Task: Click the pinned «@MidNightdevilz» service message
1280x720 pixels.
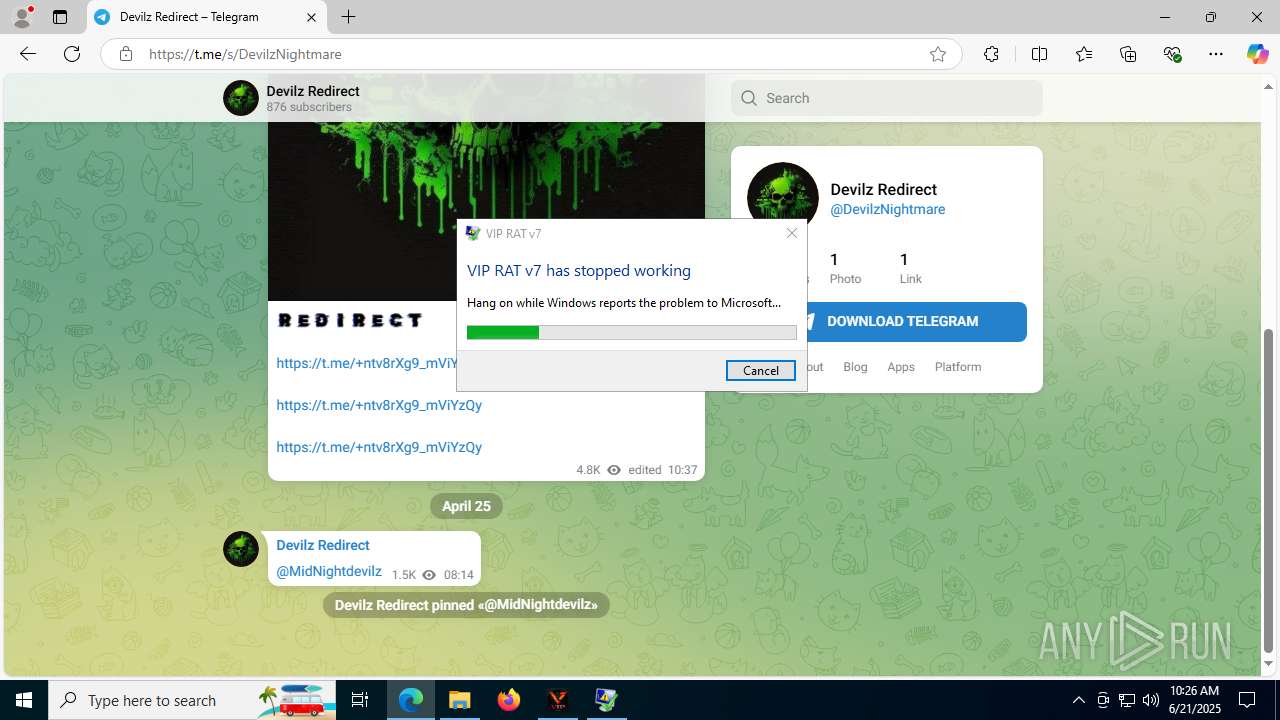Action: (466, 605)
